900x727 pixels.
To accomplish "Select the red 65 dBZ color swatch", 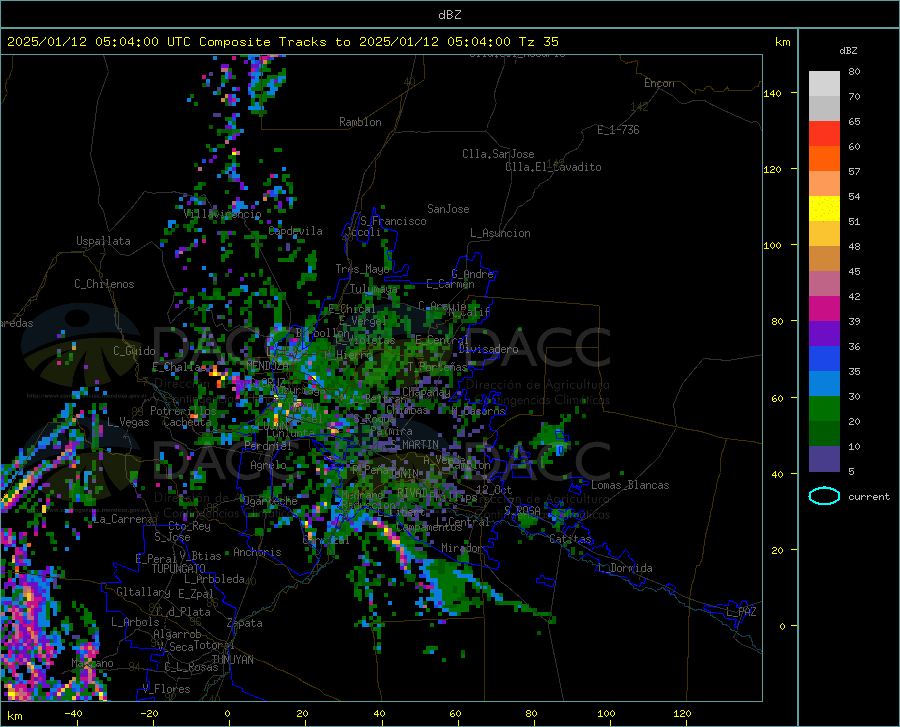I will pyautogui.click(x=824, y=134).
